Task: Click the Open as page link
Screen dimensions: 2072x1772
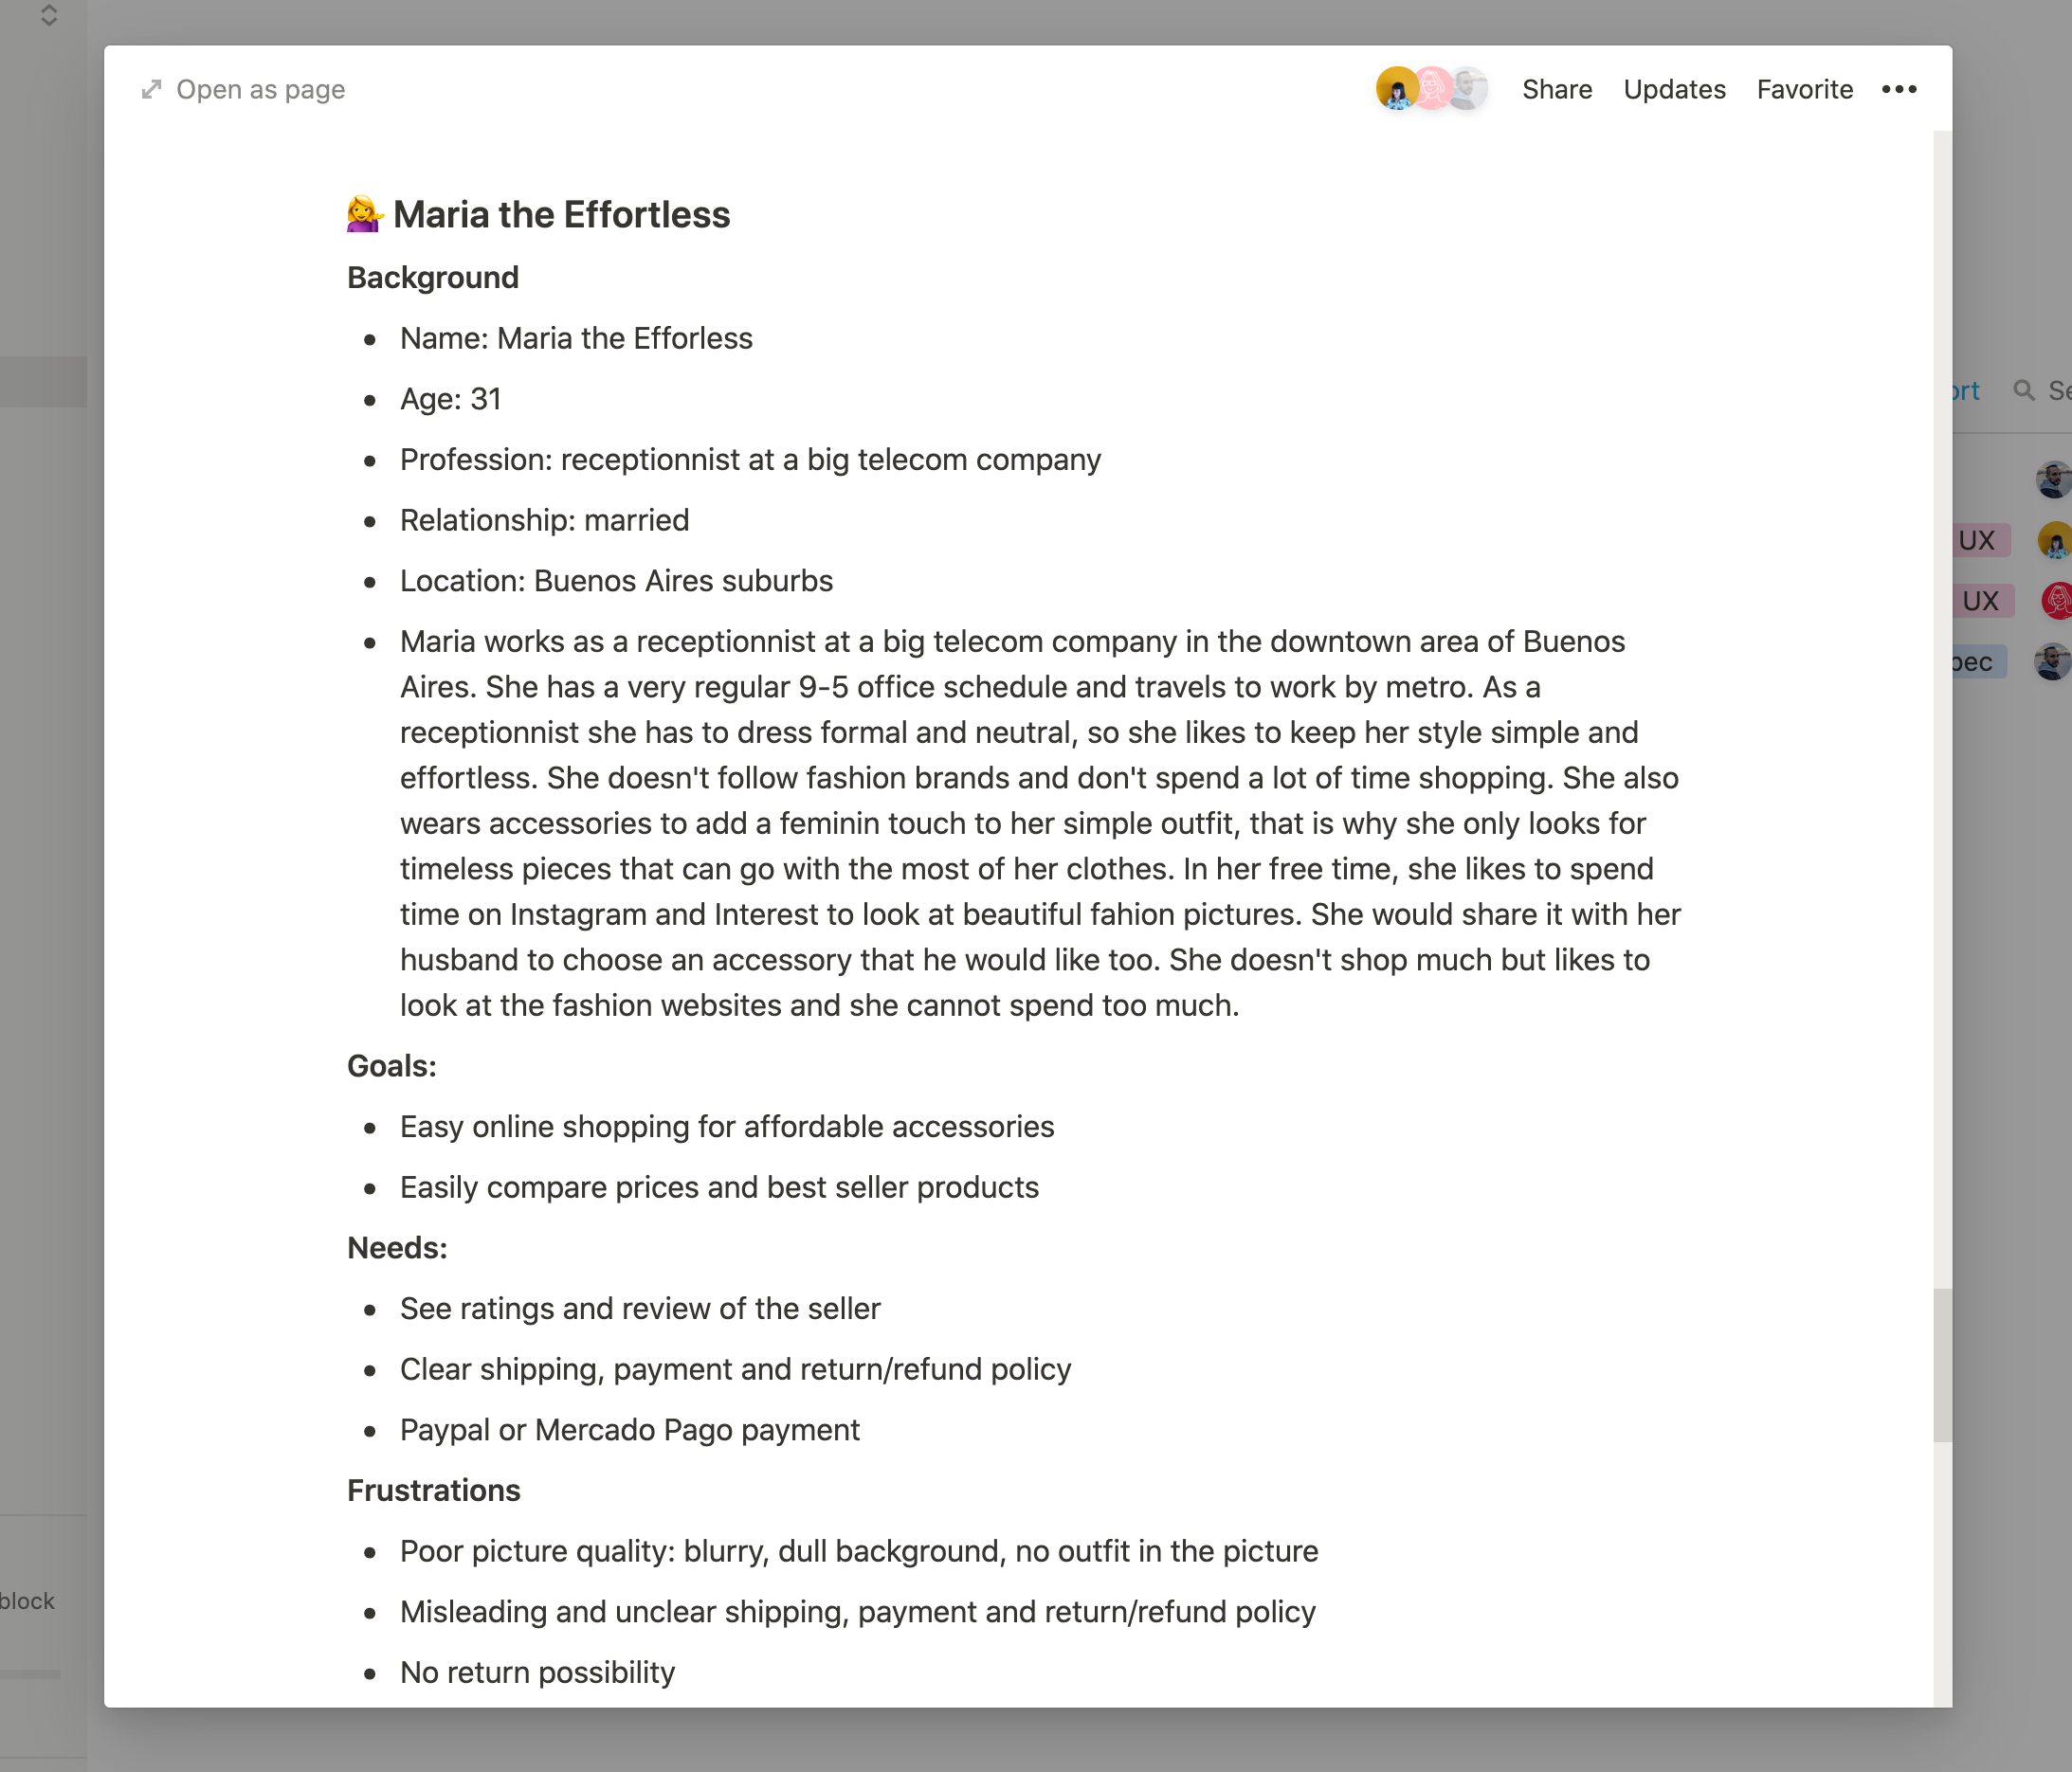Action: 260,90
